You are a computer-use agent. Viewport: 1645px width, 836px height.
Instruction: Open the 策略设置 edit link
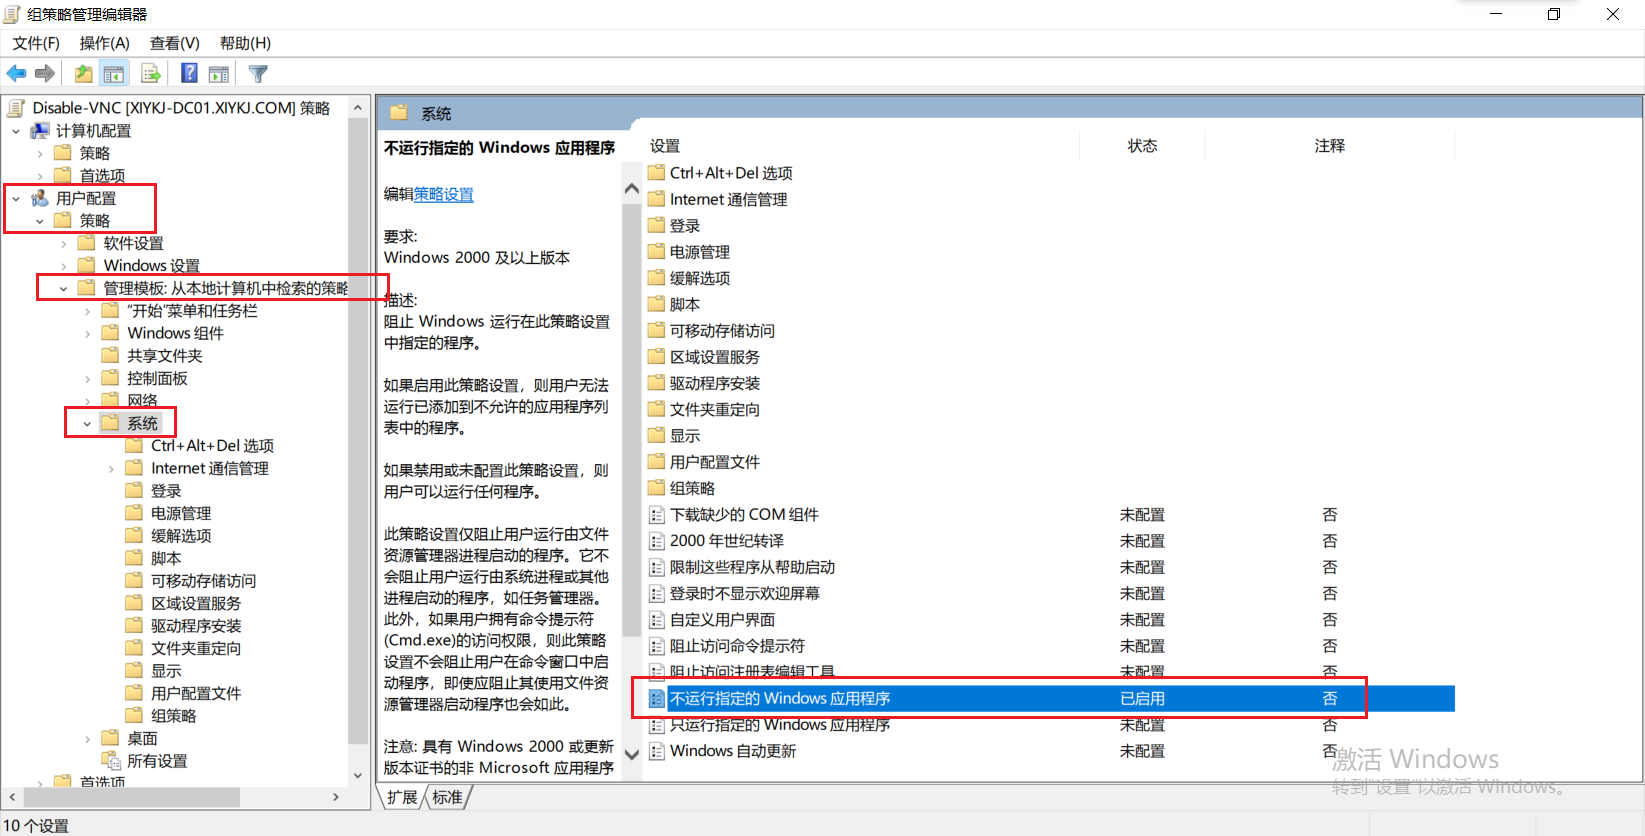(444, 194)
